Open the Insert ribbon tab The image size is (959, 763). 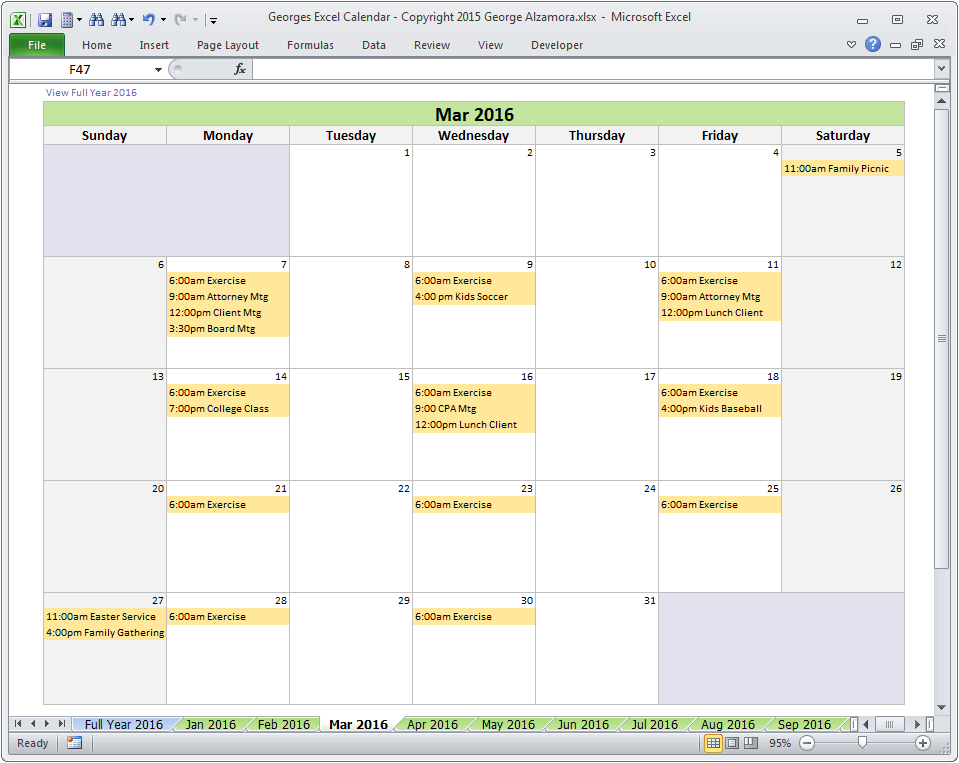pos(154,45)
